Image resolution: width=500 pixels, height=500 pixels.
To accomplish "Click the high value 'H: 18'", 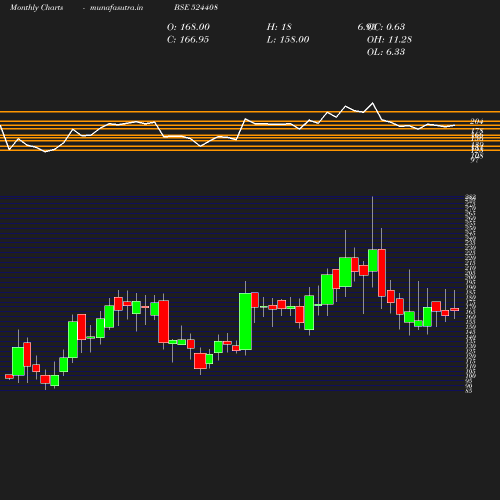I will (279, 27).
